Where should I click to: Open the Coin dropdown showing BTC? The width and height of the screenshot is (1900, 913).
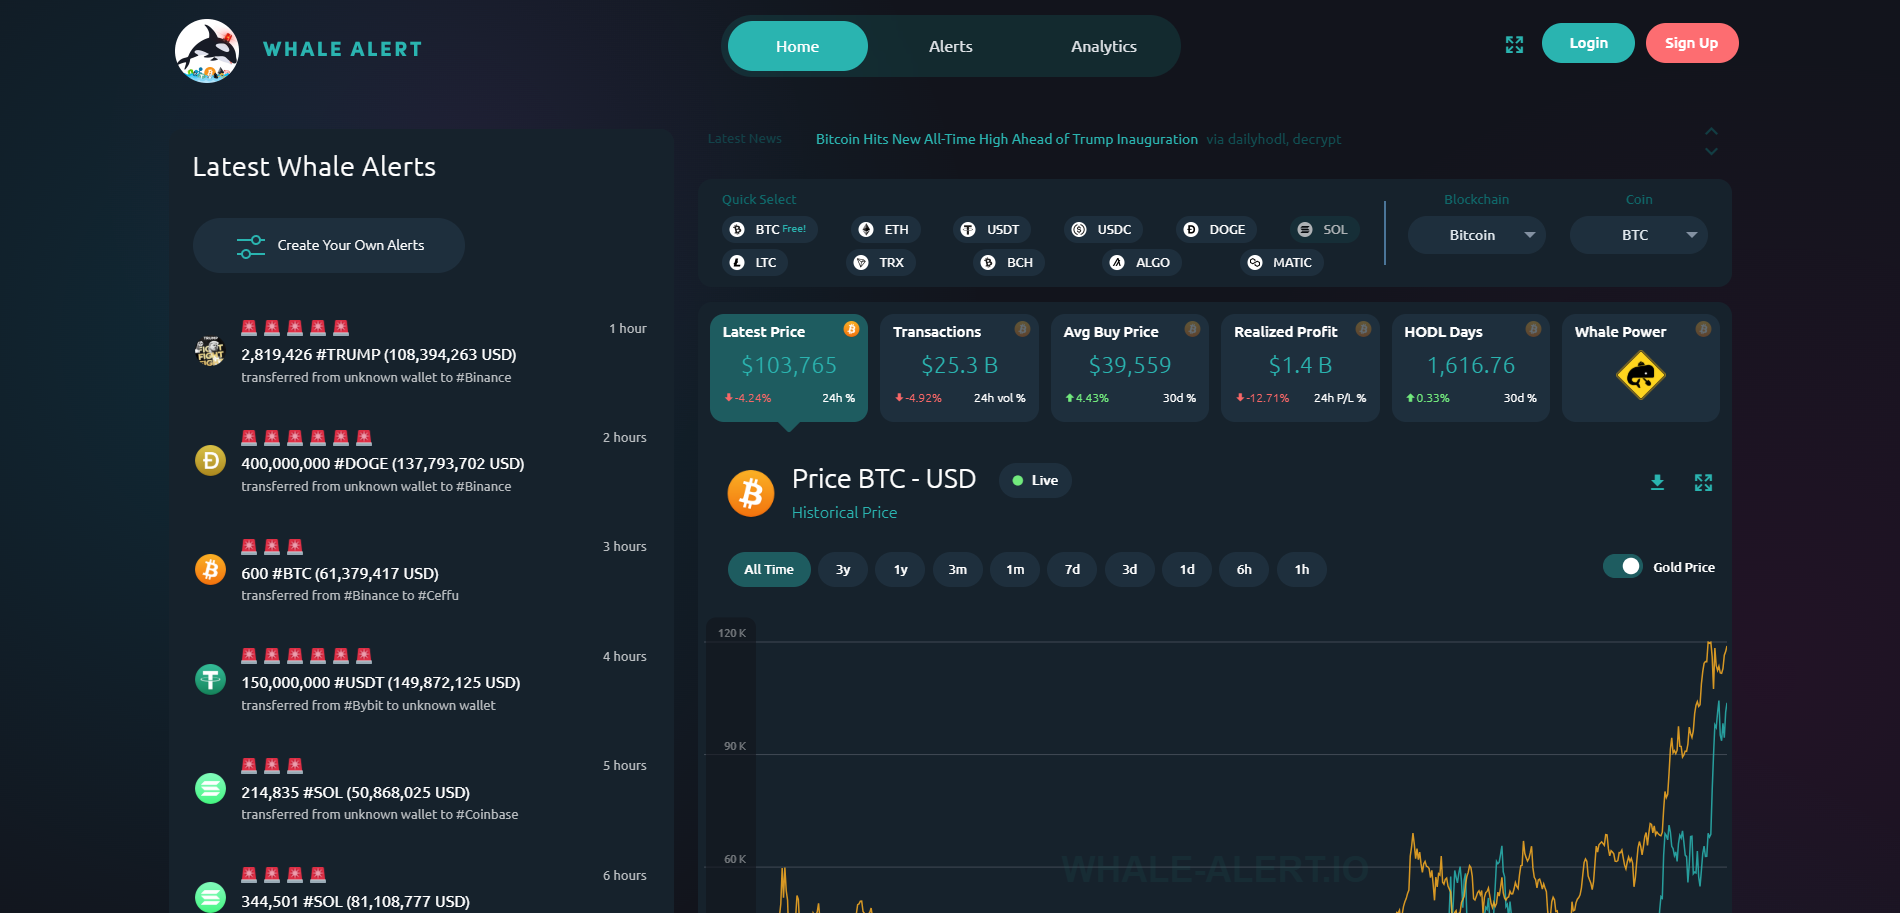(1638, 235)
